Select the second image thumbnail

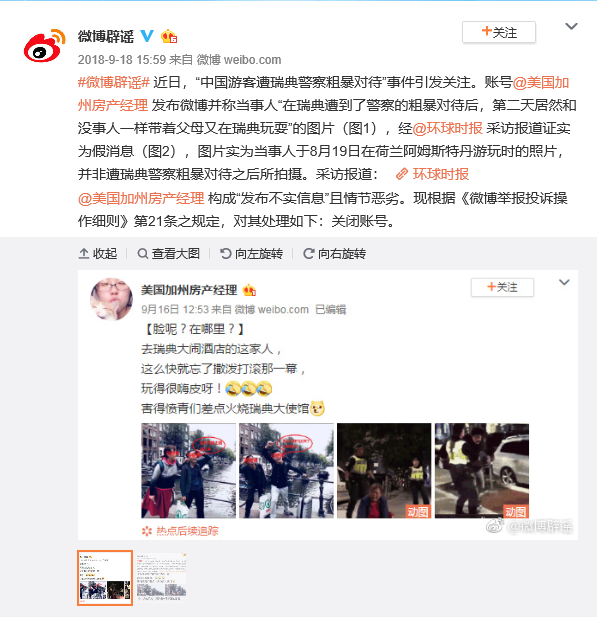coord(161,578)
